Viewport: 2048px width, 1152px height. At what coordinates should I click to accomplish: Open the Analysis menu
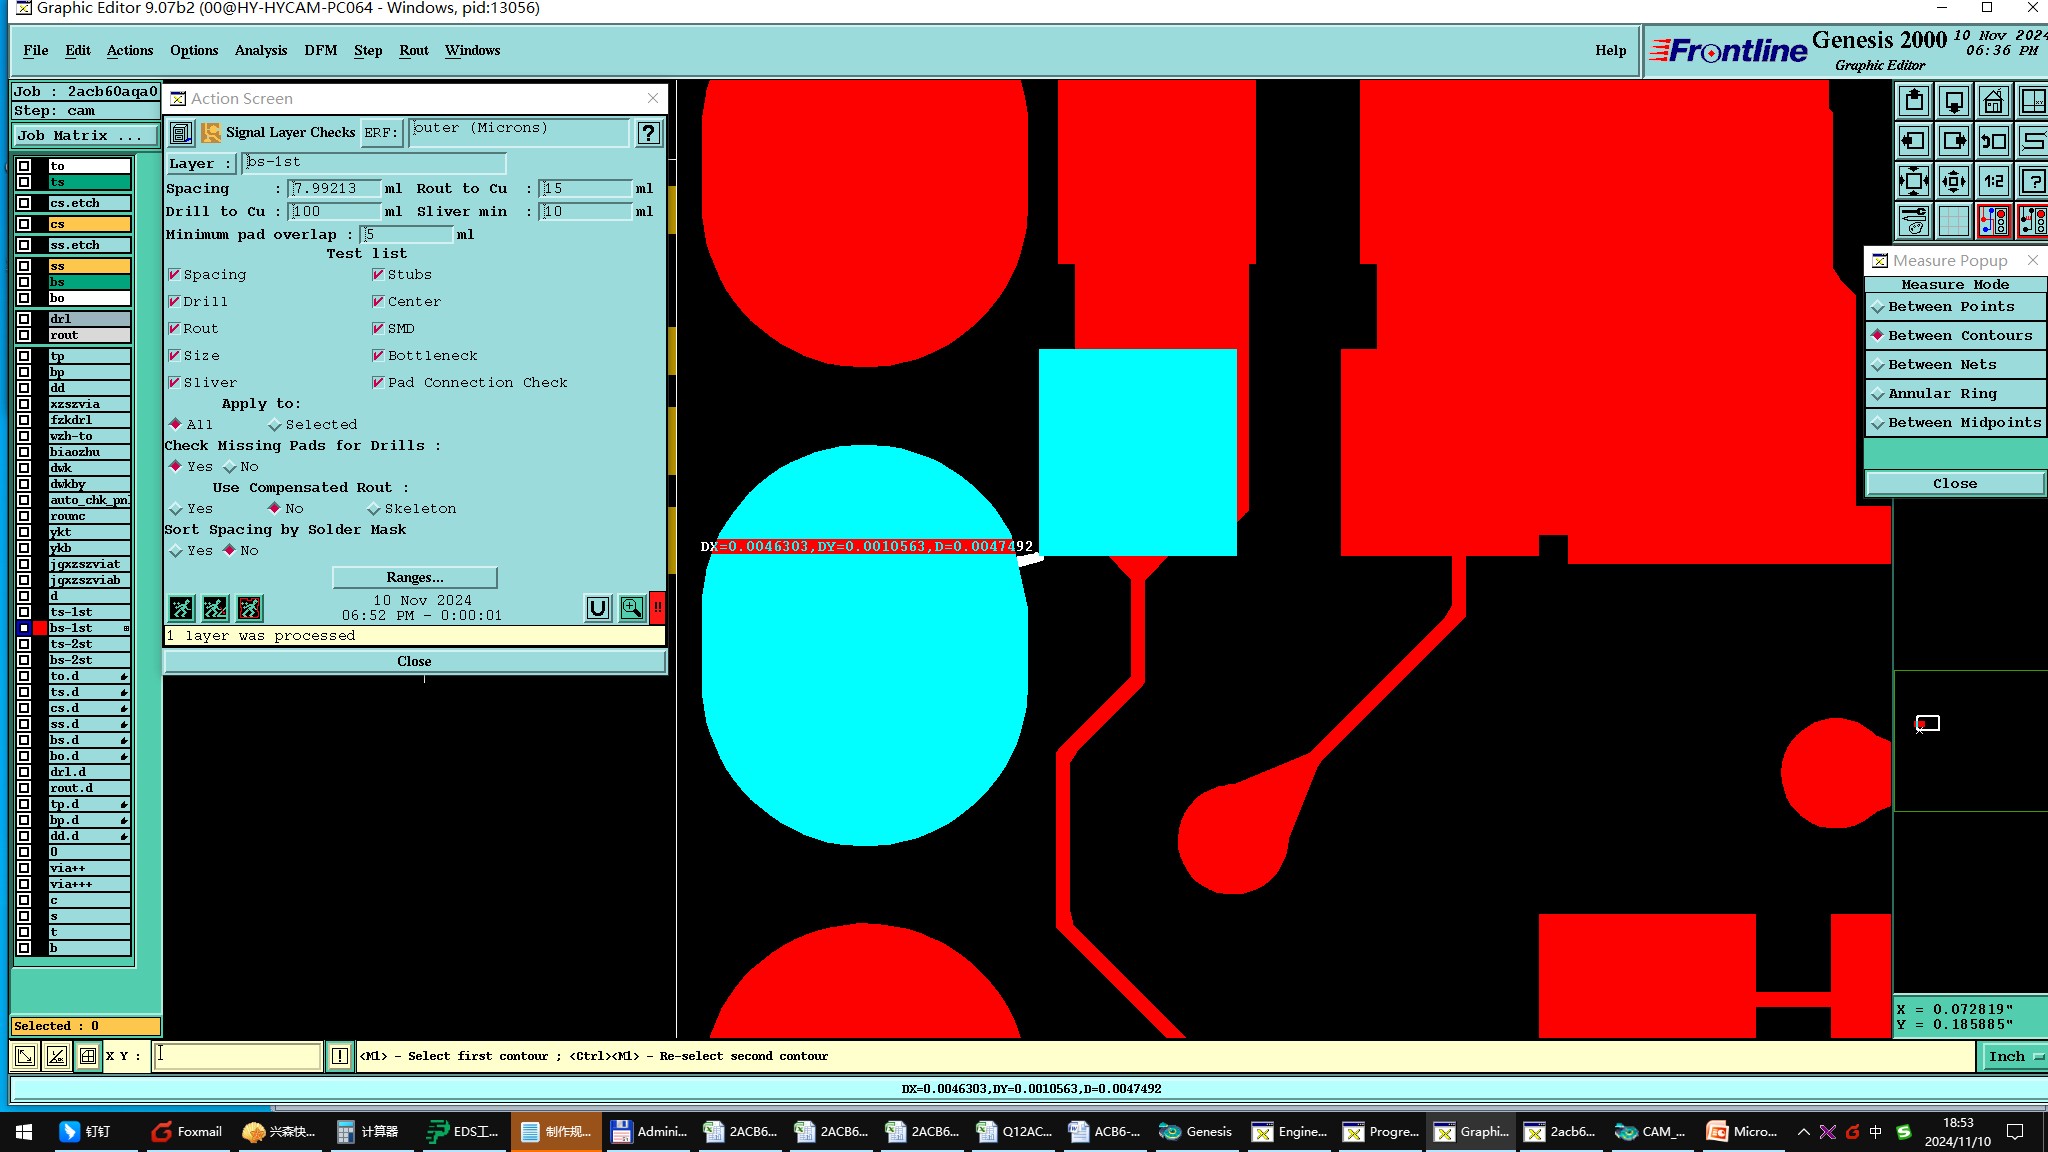coord(260,50)
